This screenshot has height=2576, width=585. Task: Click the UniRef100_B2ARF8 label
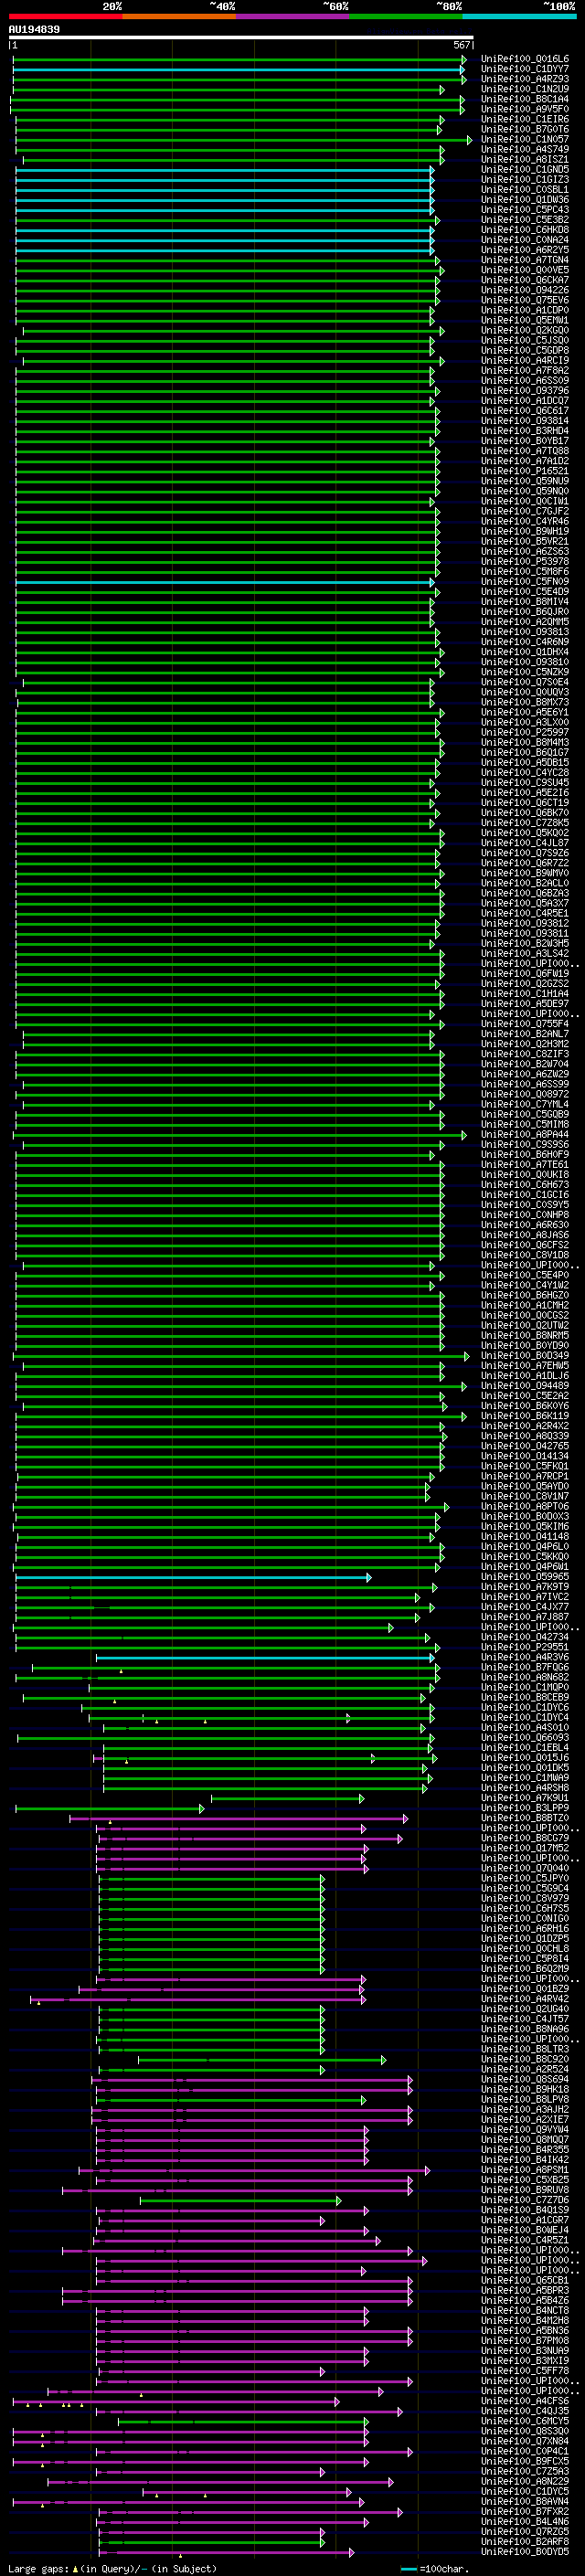click(524, 2541)
